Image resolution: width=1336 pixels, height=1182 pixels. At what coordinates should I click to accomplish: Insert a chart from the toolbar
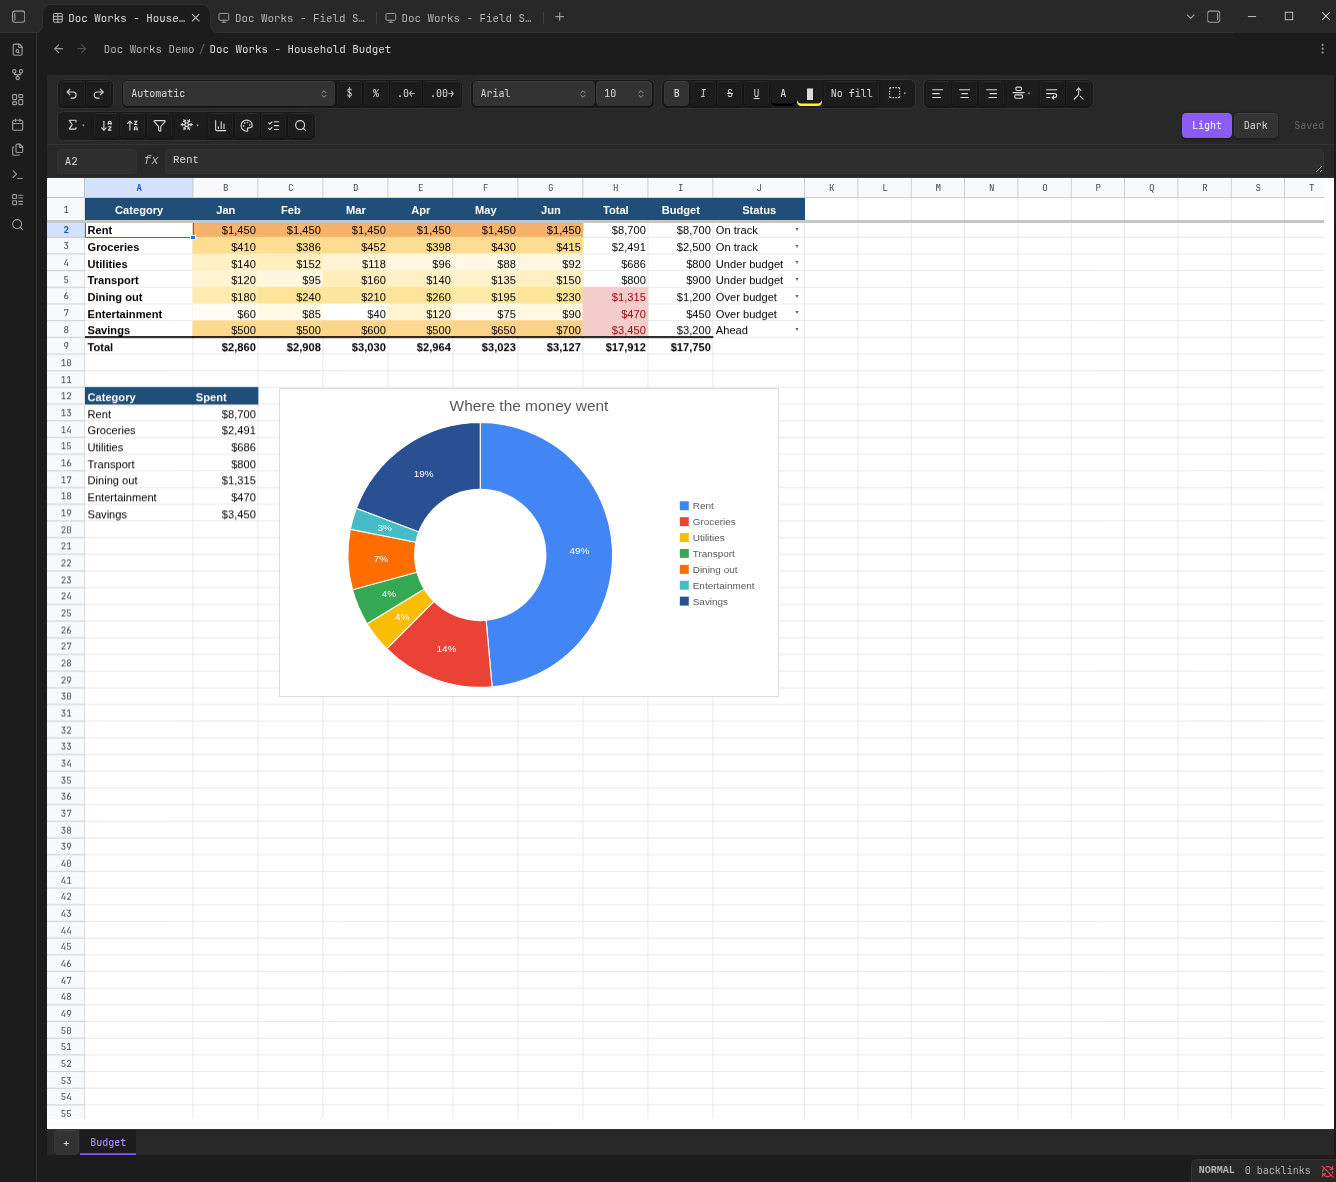click(220, 126)
